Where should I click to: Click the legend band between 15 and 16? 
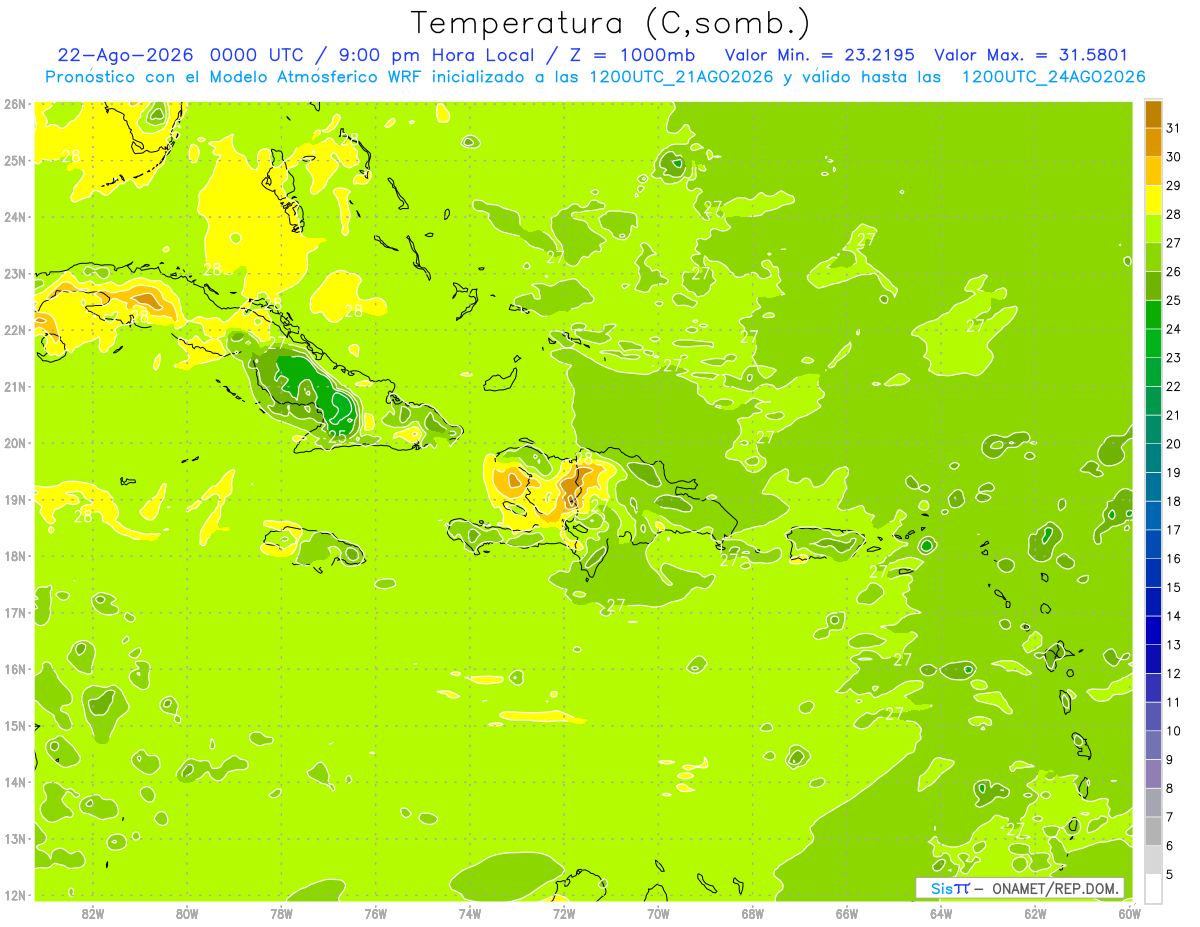pos(1153,573)
